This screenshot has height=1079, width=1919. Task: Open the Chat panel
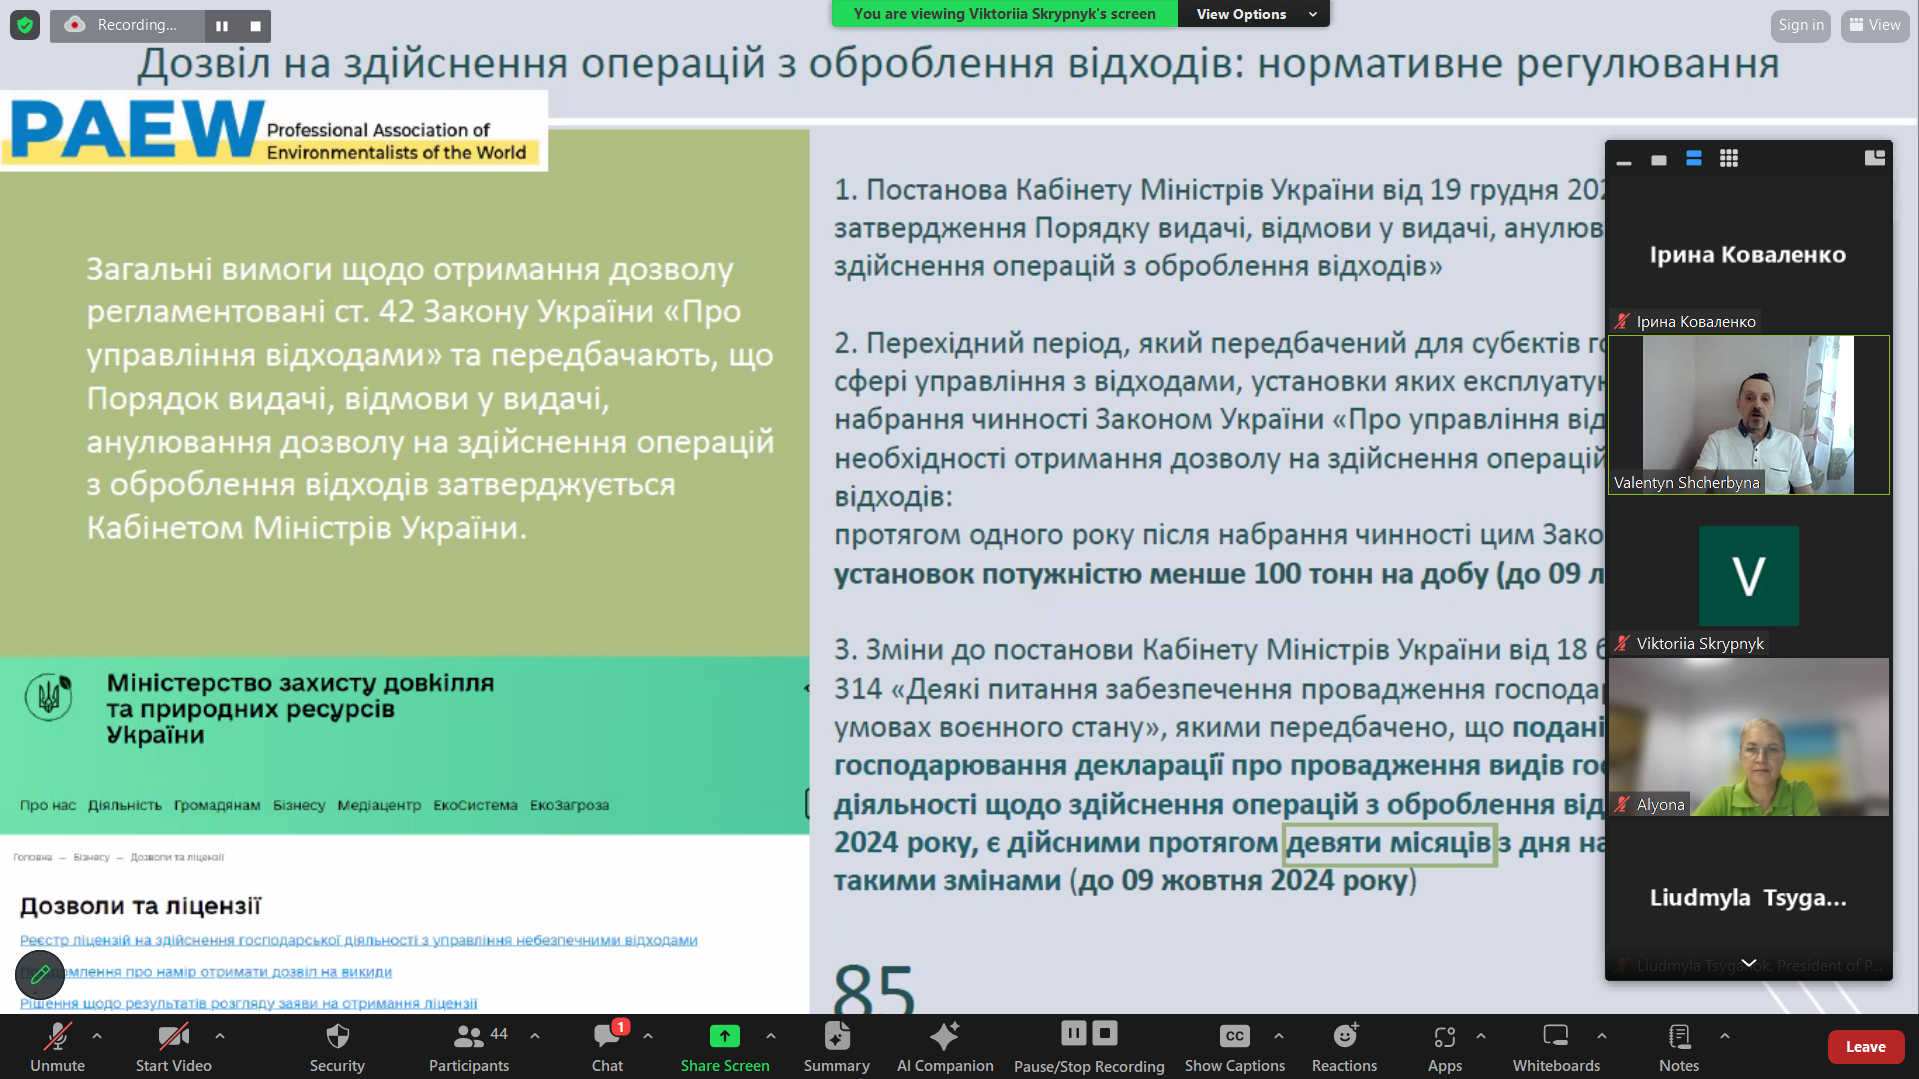click(607, 1037)
